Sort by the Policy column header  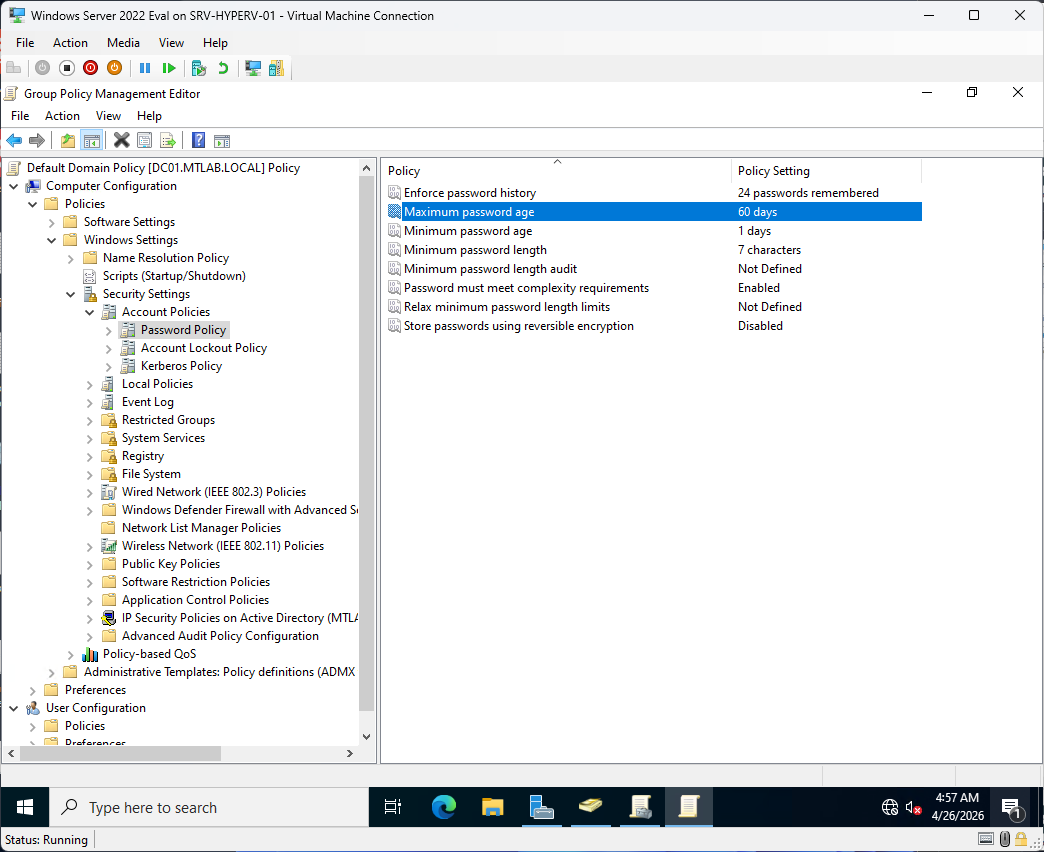coord(557,171)
